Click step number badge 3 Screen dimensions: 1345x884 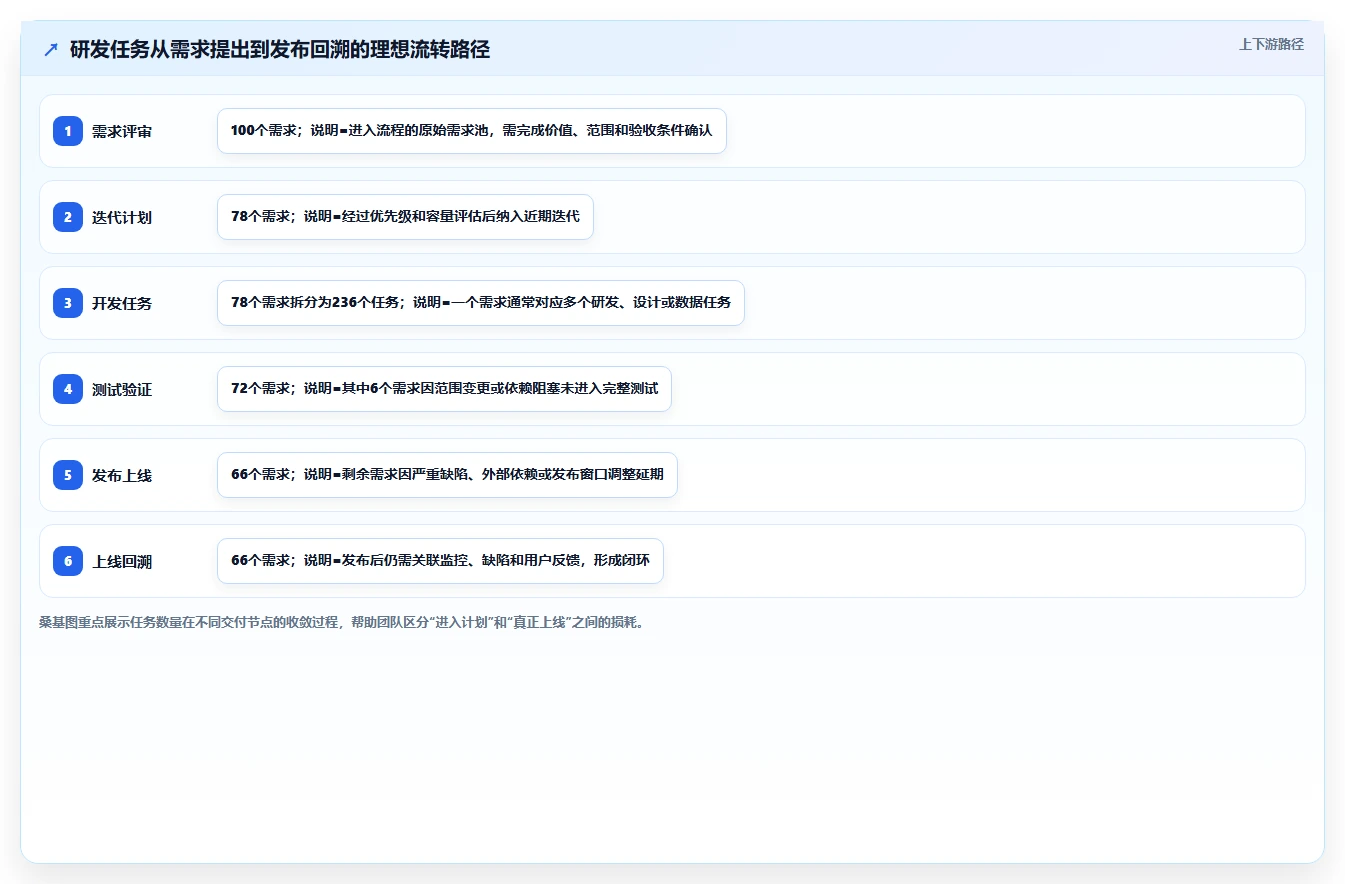click(x=68, y=303)
